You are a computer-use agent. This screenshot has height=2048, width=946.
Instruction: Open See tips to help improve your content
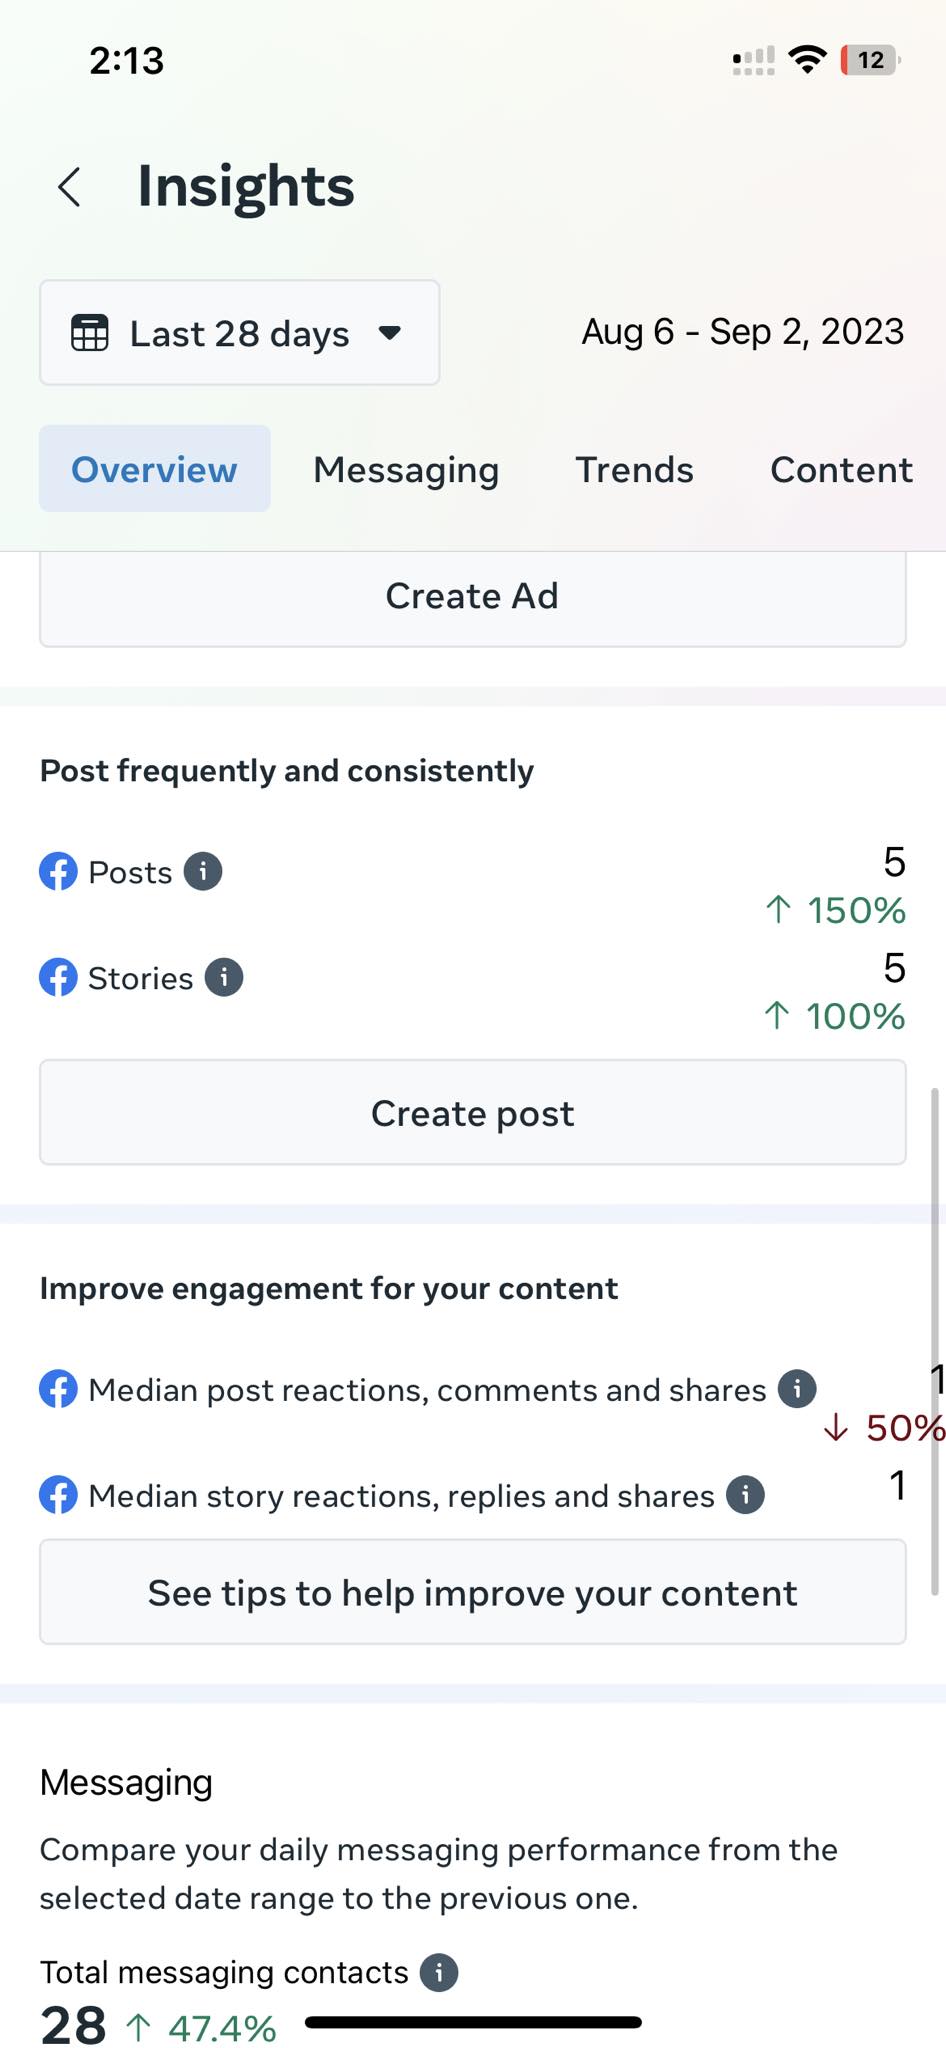click(472, 1593)
